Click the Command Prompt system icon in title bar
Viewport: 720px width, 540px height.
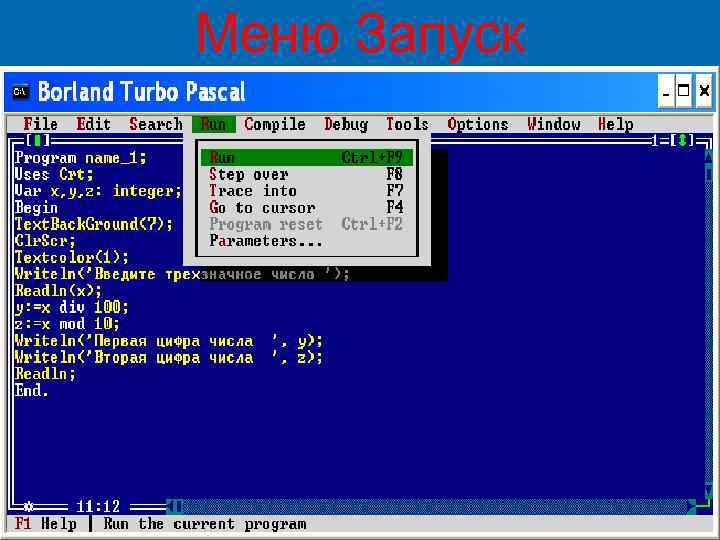click(x=20, y=92)
